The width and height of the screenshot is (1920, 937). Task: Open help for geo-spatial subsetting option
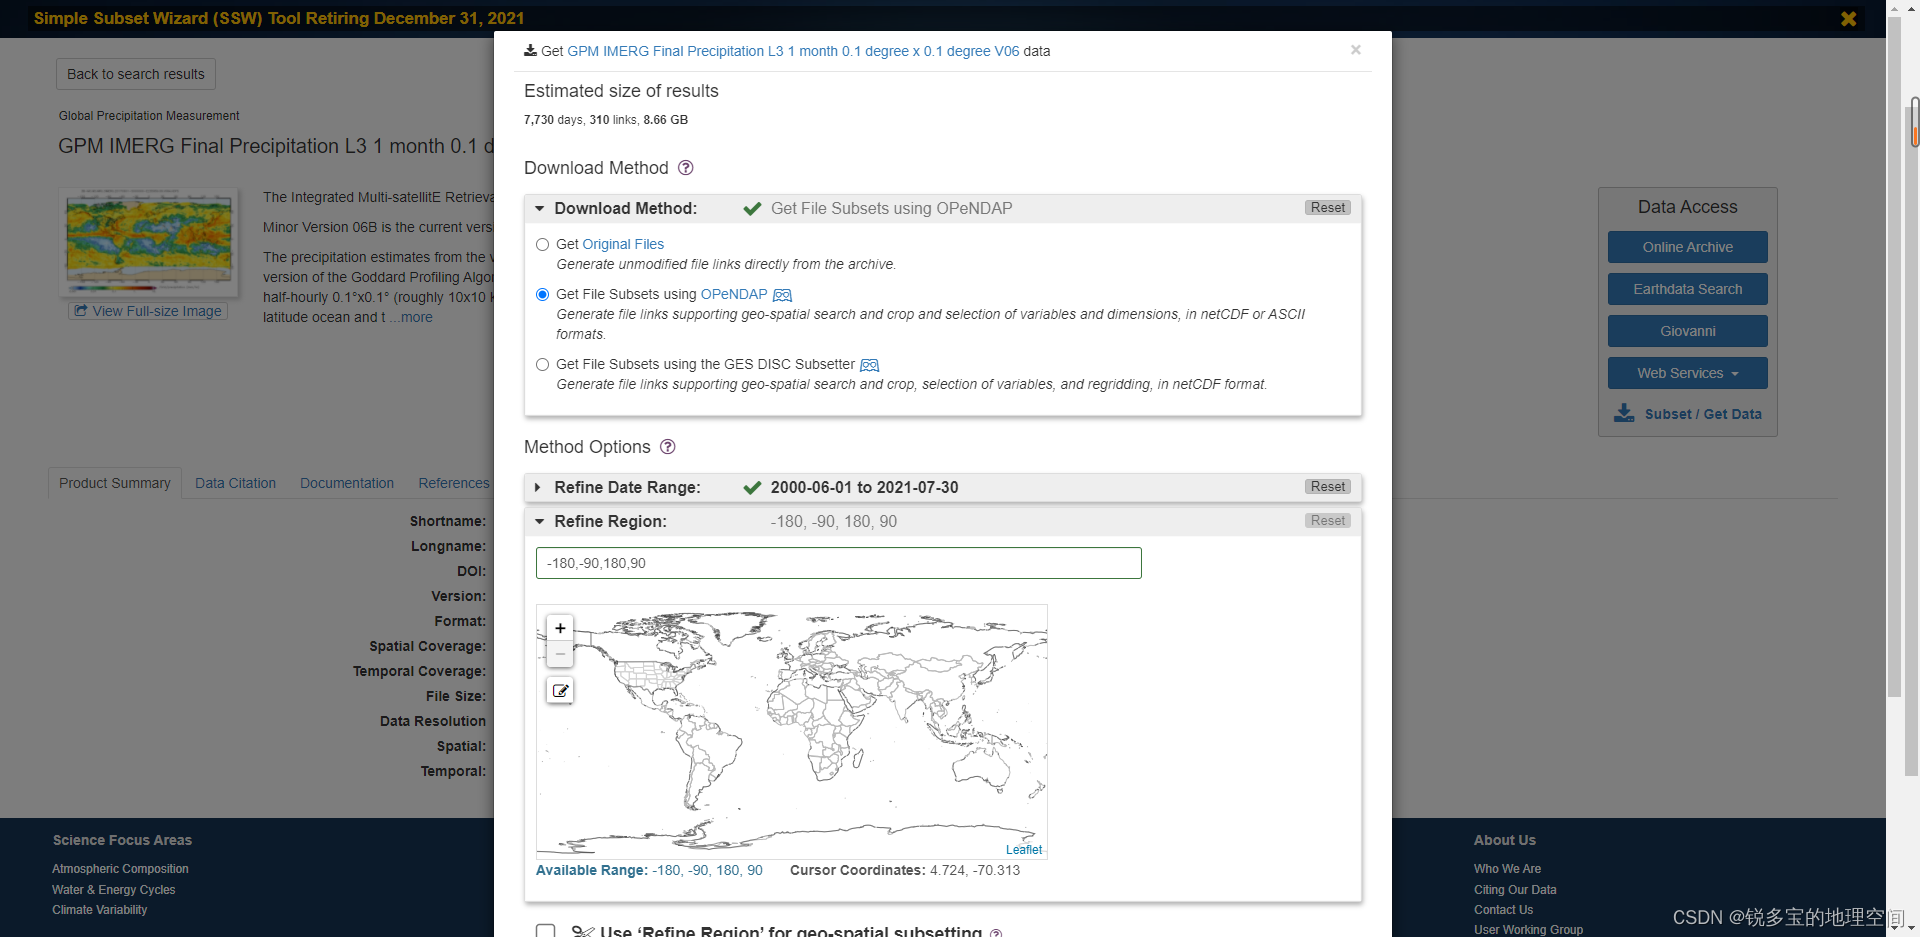pos(996,932)
